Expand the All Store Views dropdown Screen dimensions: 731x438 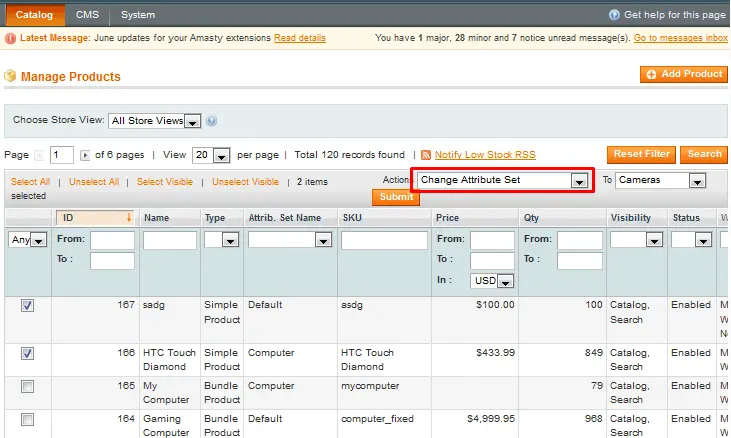click(154, 121)
